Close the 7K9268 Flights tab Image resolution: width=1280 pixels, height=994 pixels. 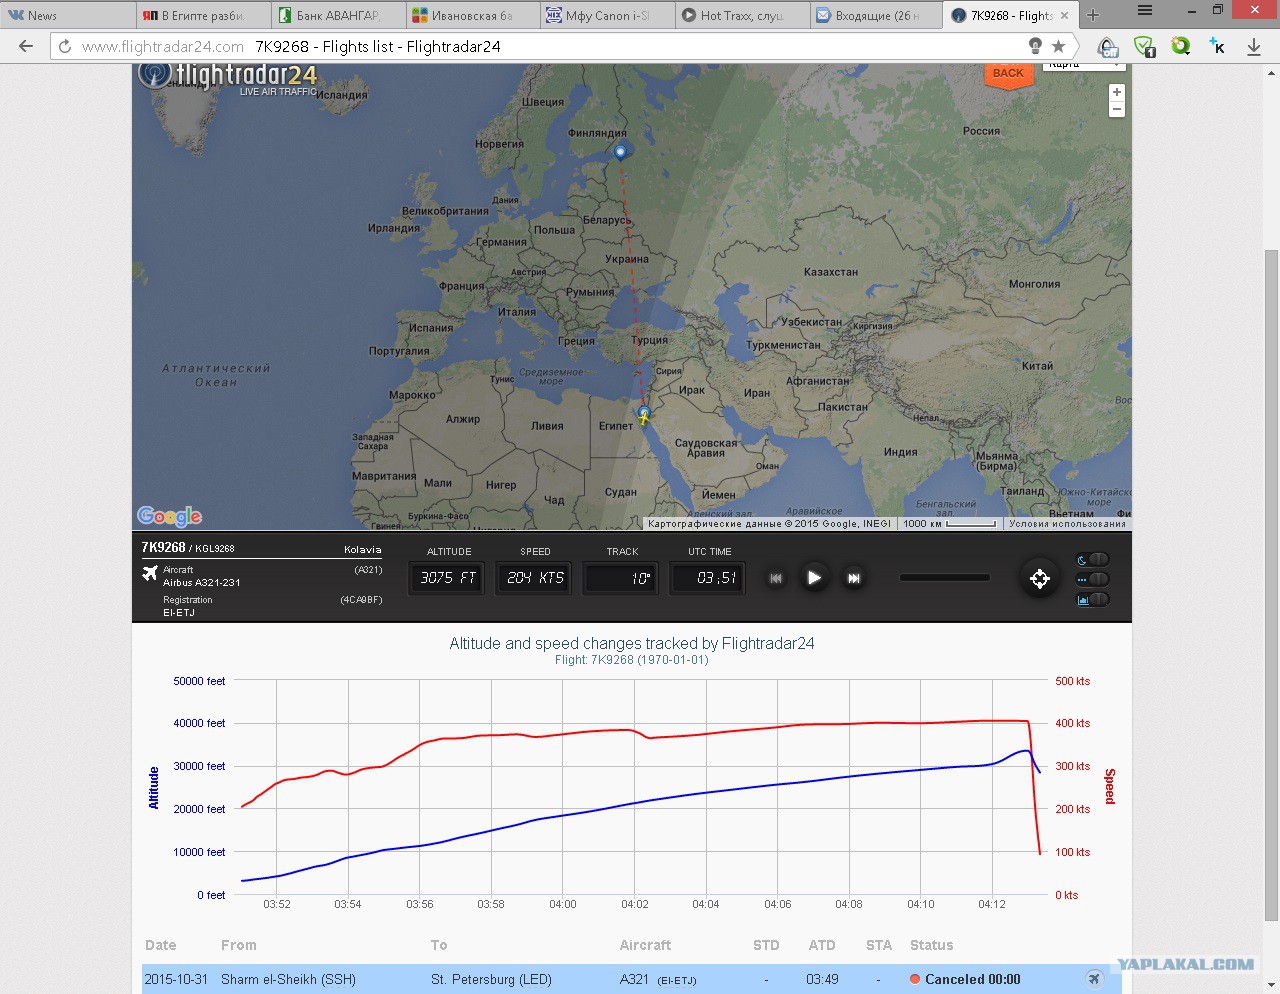click(x=1064, y=15)
